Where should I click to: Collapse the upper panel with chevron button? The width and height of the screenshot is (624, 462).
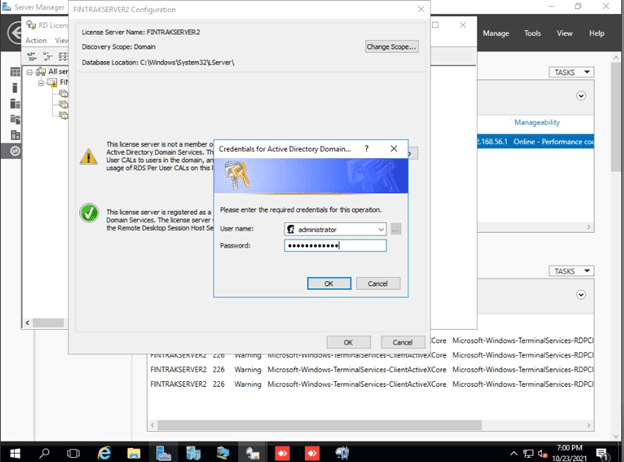[581, 96]
